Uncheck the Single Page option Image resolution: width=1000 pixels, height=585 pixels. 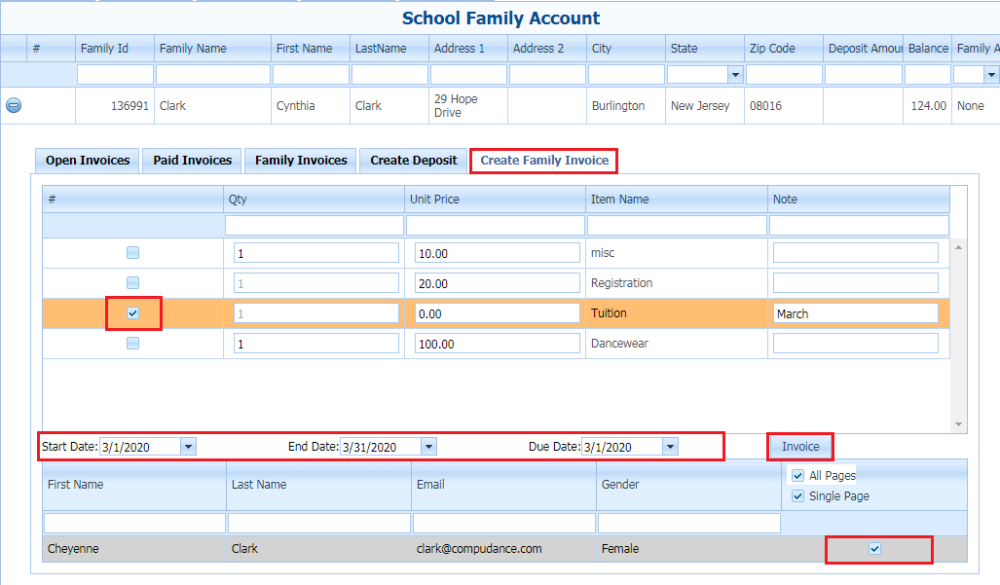(x=798, y=496)
